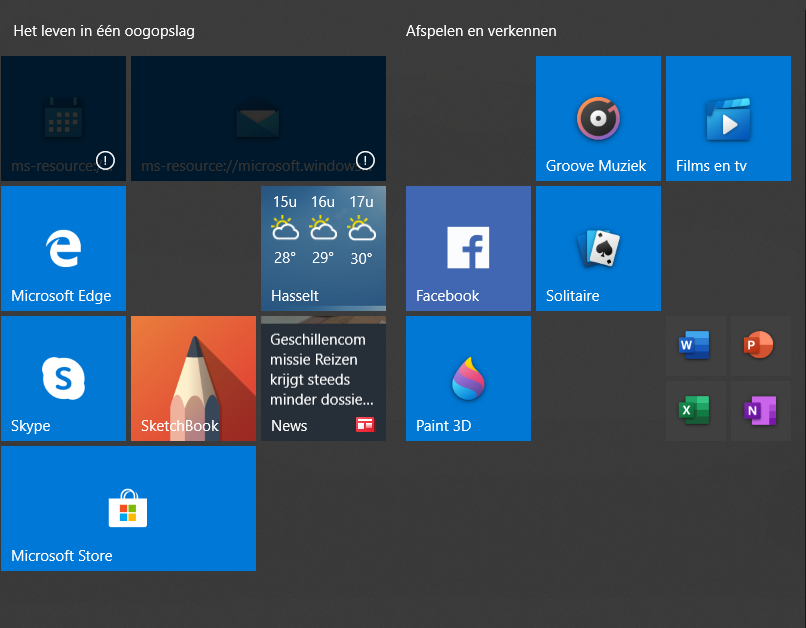Open the broken calendar tile

click(63, 118)
